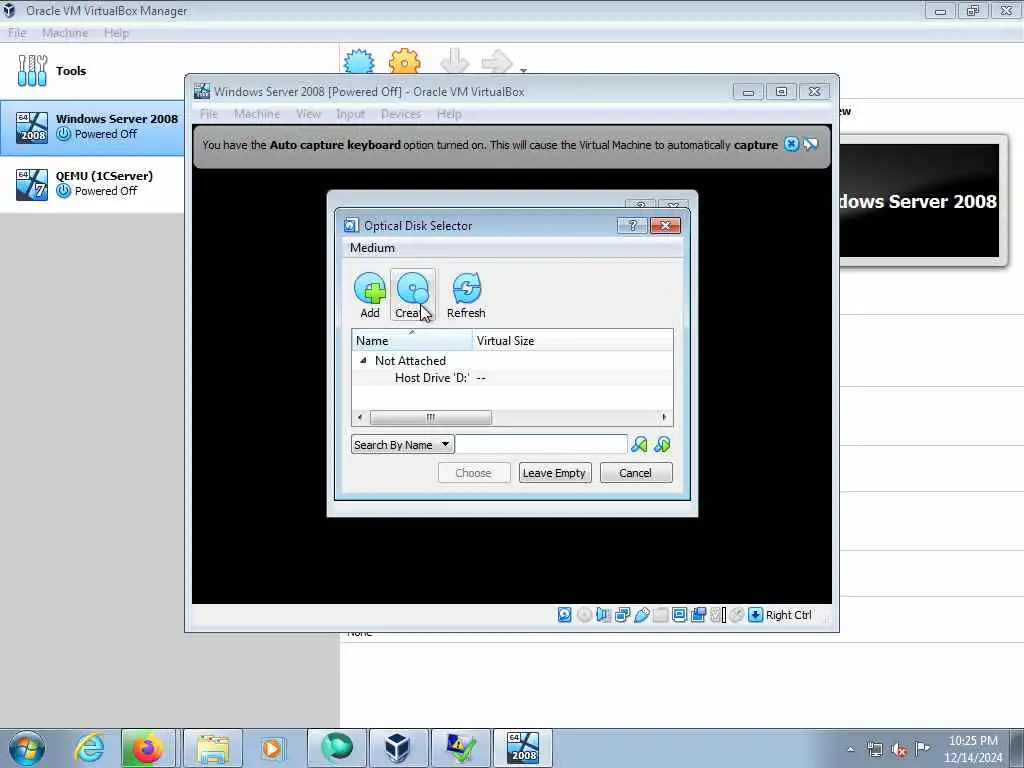The image size is (1024, 768).
Task: Click shared folders indicator in VM status bar
Action: [660, 615]
